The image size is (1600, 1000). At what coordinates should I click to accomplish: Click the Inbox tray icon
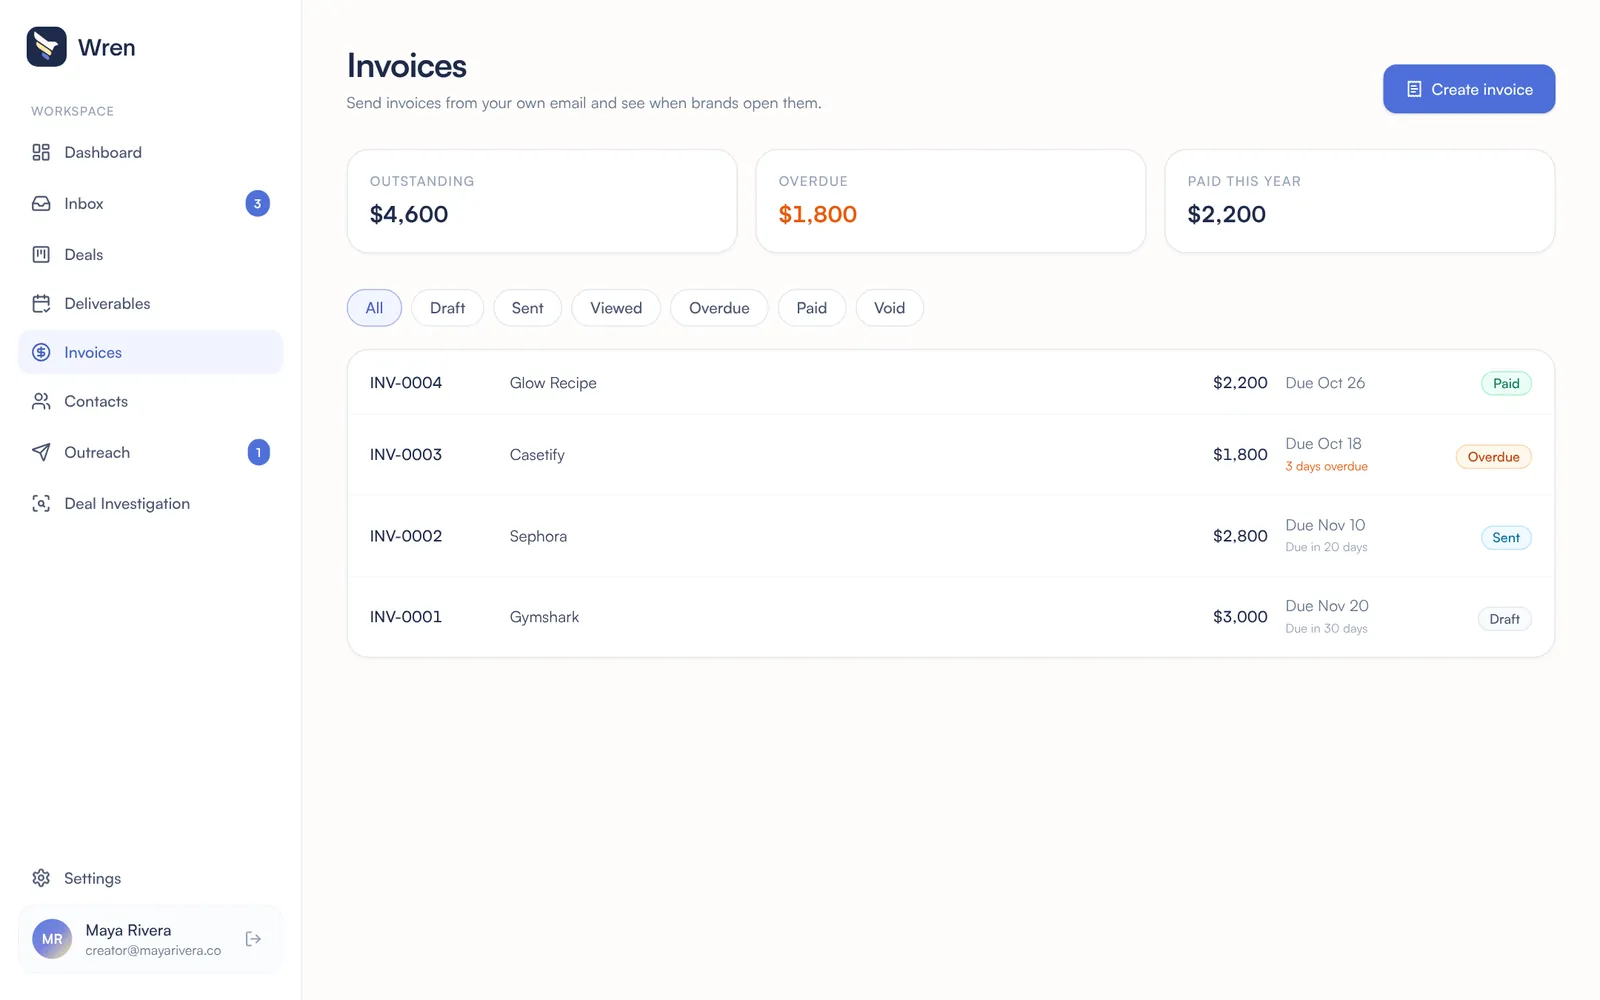[41, 203]
